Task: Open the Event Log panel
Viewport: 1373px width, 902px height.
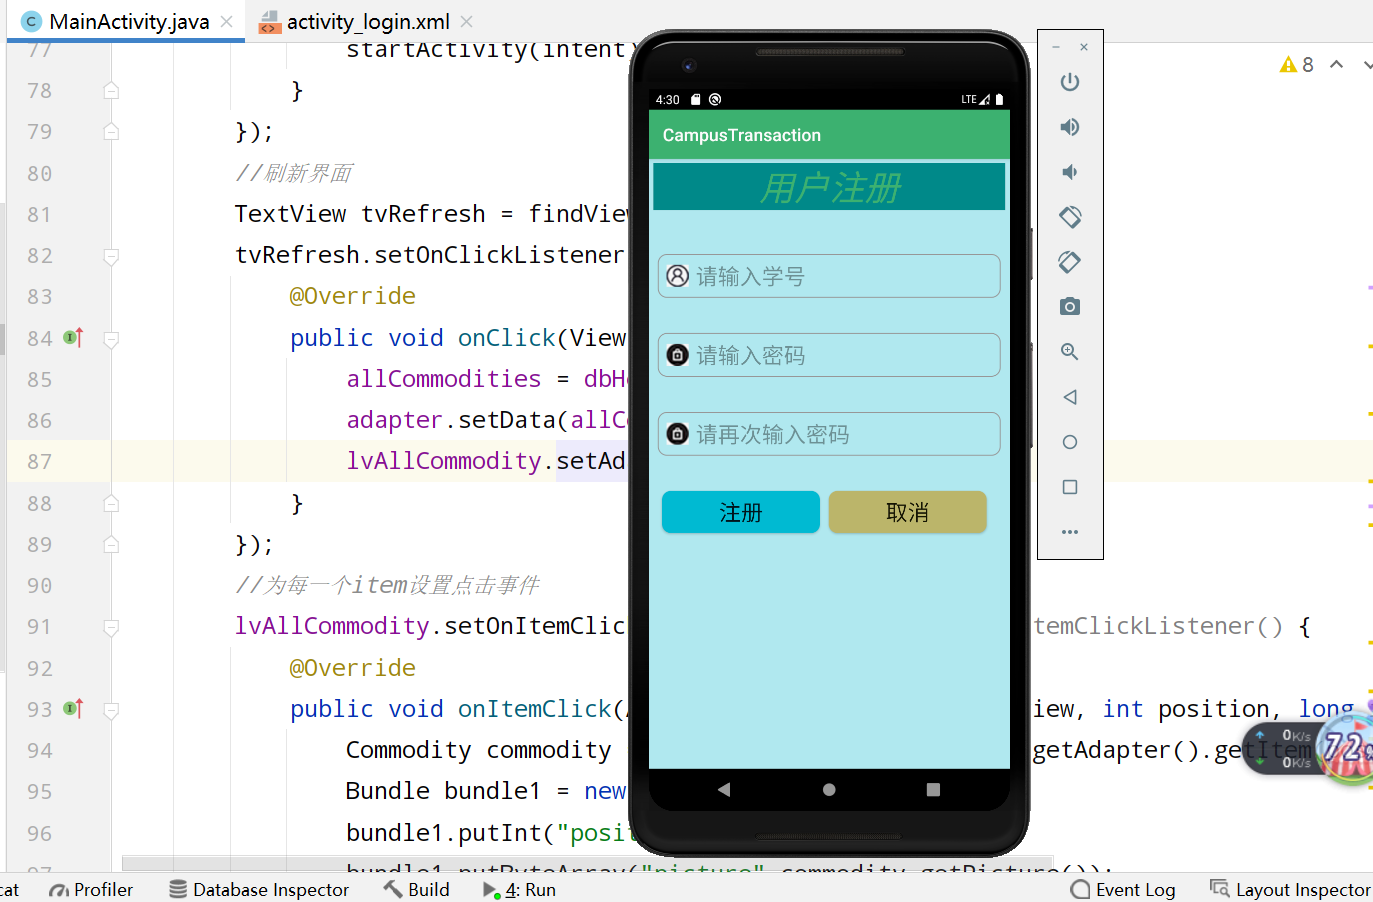Action: click(x=1123, y=889)
